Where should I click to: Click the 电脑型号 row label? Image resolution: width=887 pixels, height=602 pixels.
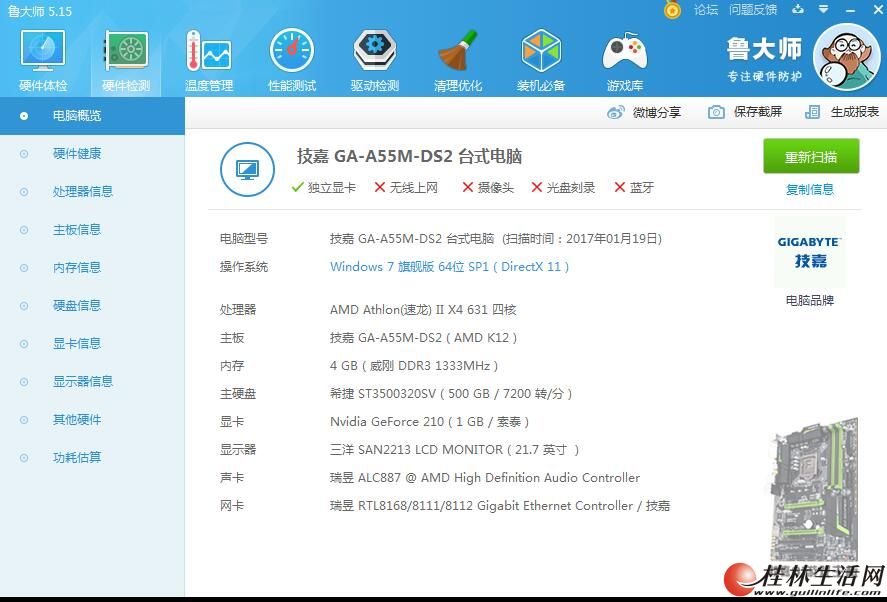(x=244, y=239)
